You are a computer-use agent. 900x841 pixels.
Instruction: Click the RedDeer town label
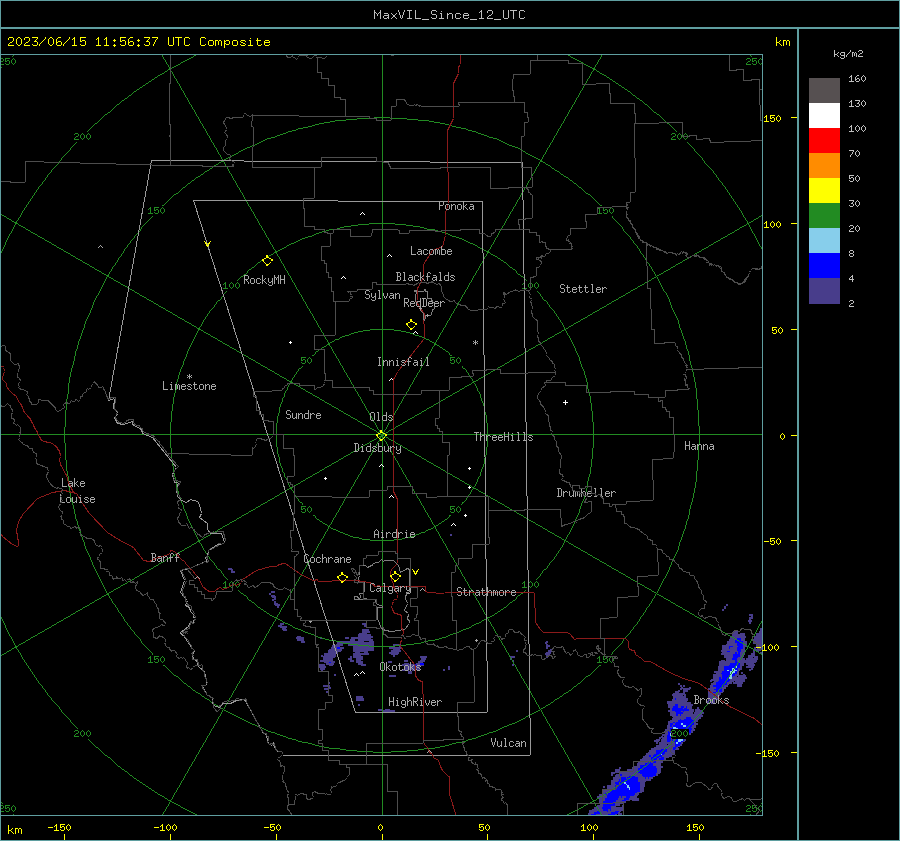coord(424,303)
